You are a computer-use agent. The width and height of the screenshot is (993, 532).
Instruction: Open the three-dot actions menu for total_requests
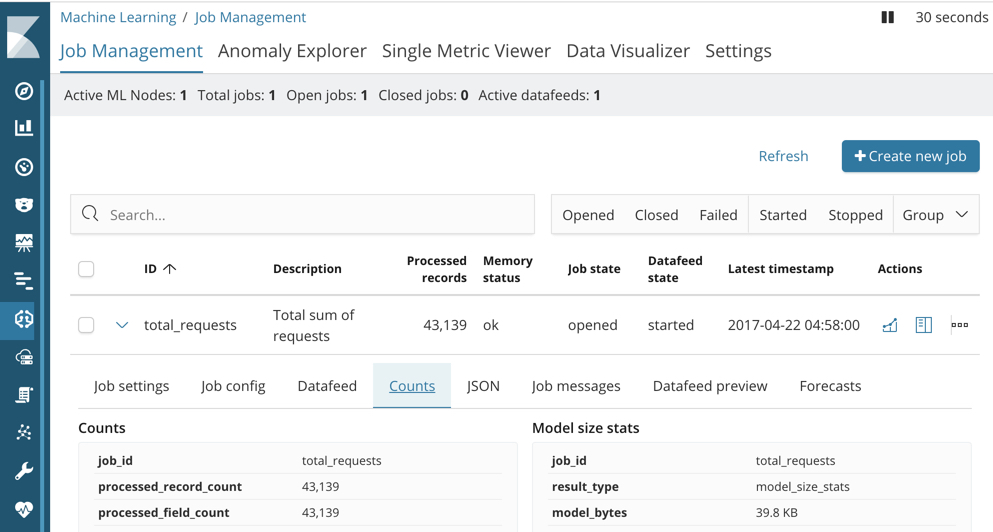(960, 325)
